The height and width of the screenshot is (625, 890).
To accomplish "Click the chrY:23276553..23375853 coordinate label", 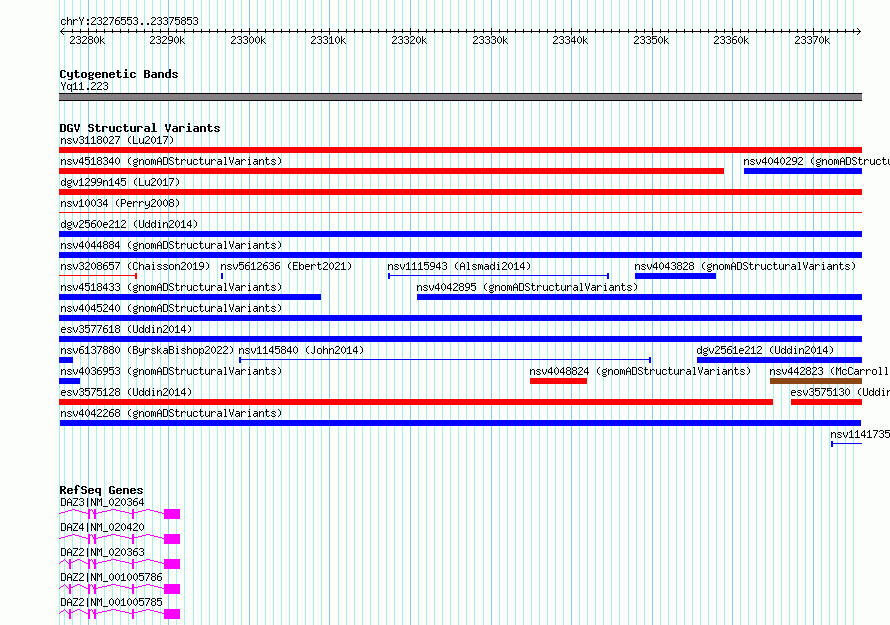I will (129, 21).
